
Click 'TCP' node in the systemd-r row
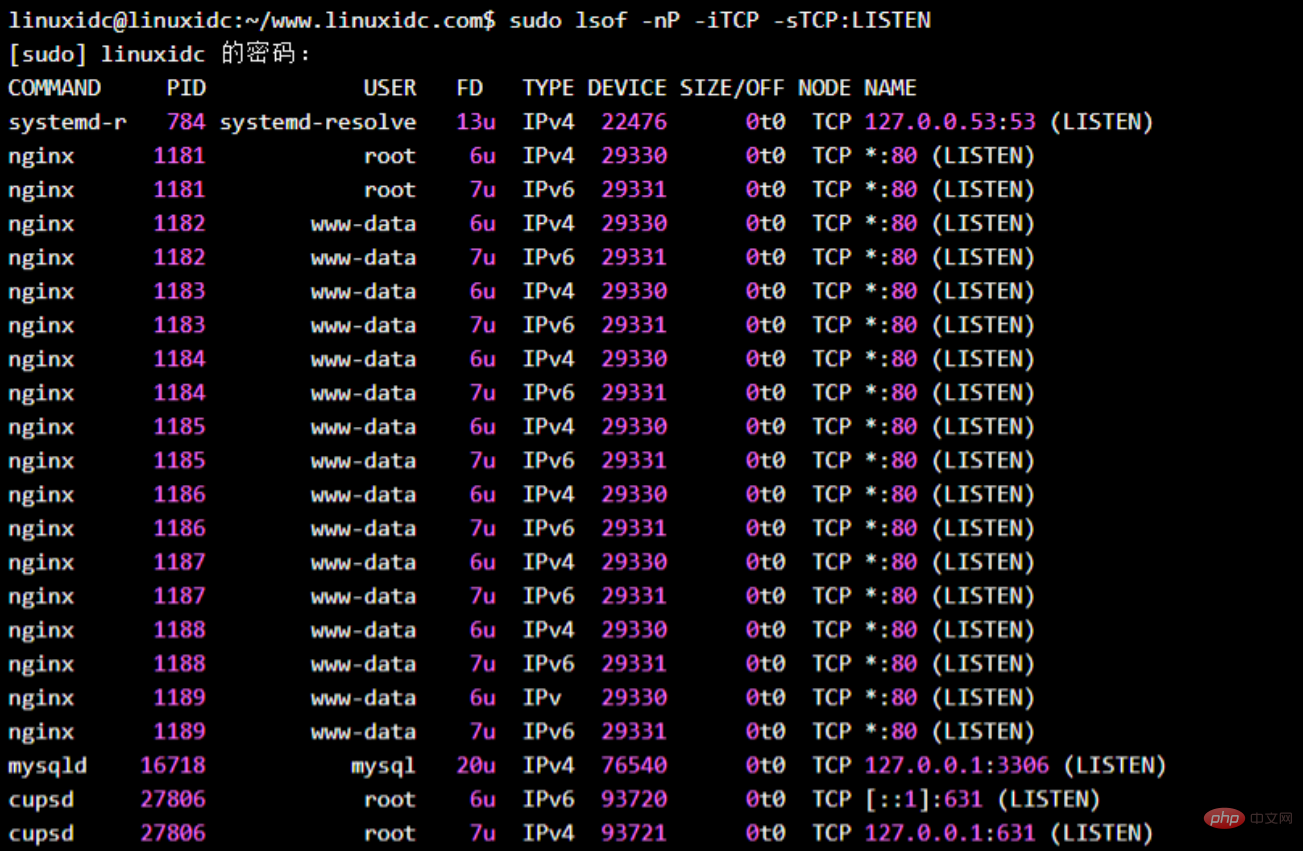(x=831, y=122)
